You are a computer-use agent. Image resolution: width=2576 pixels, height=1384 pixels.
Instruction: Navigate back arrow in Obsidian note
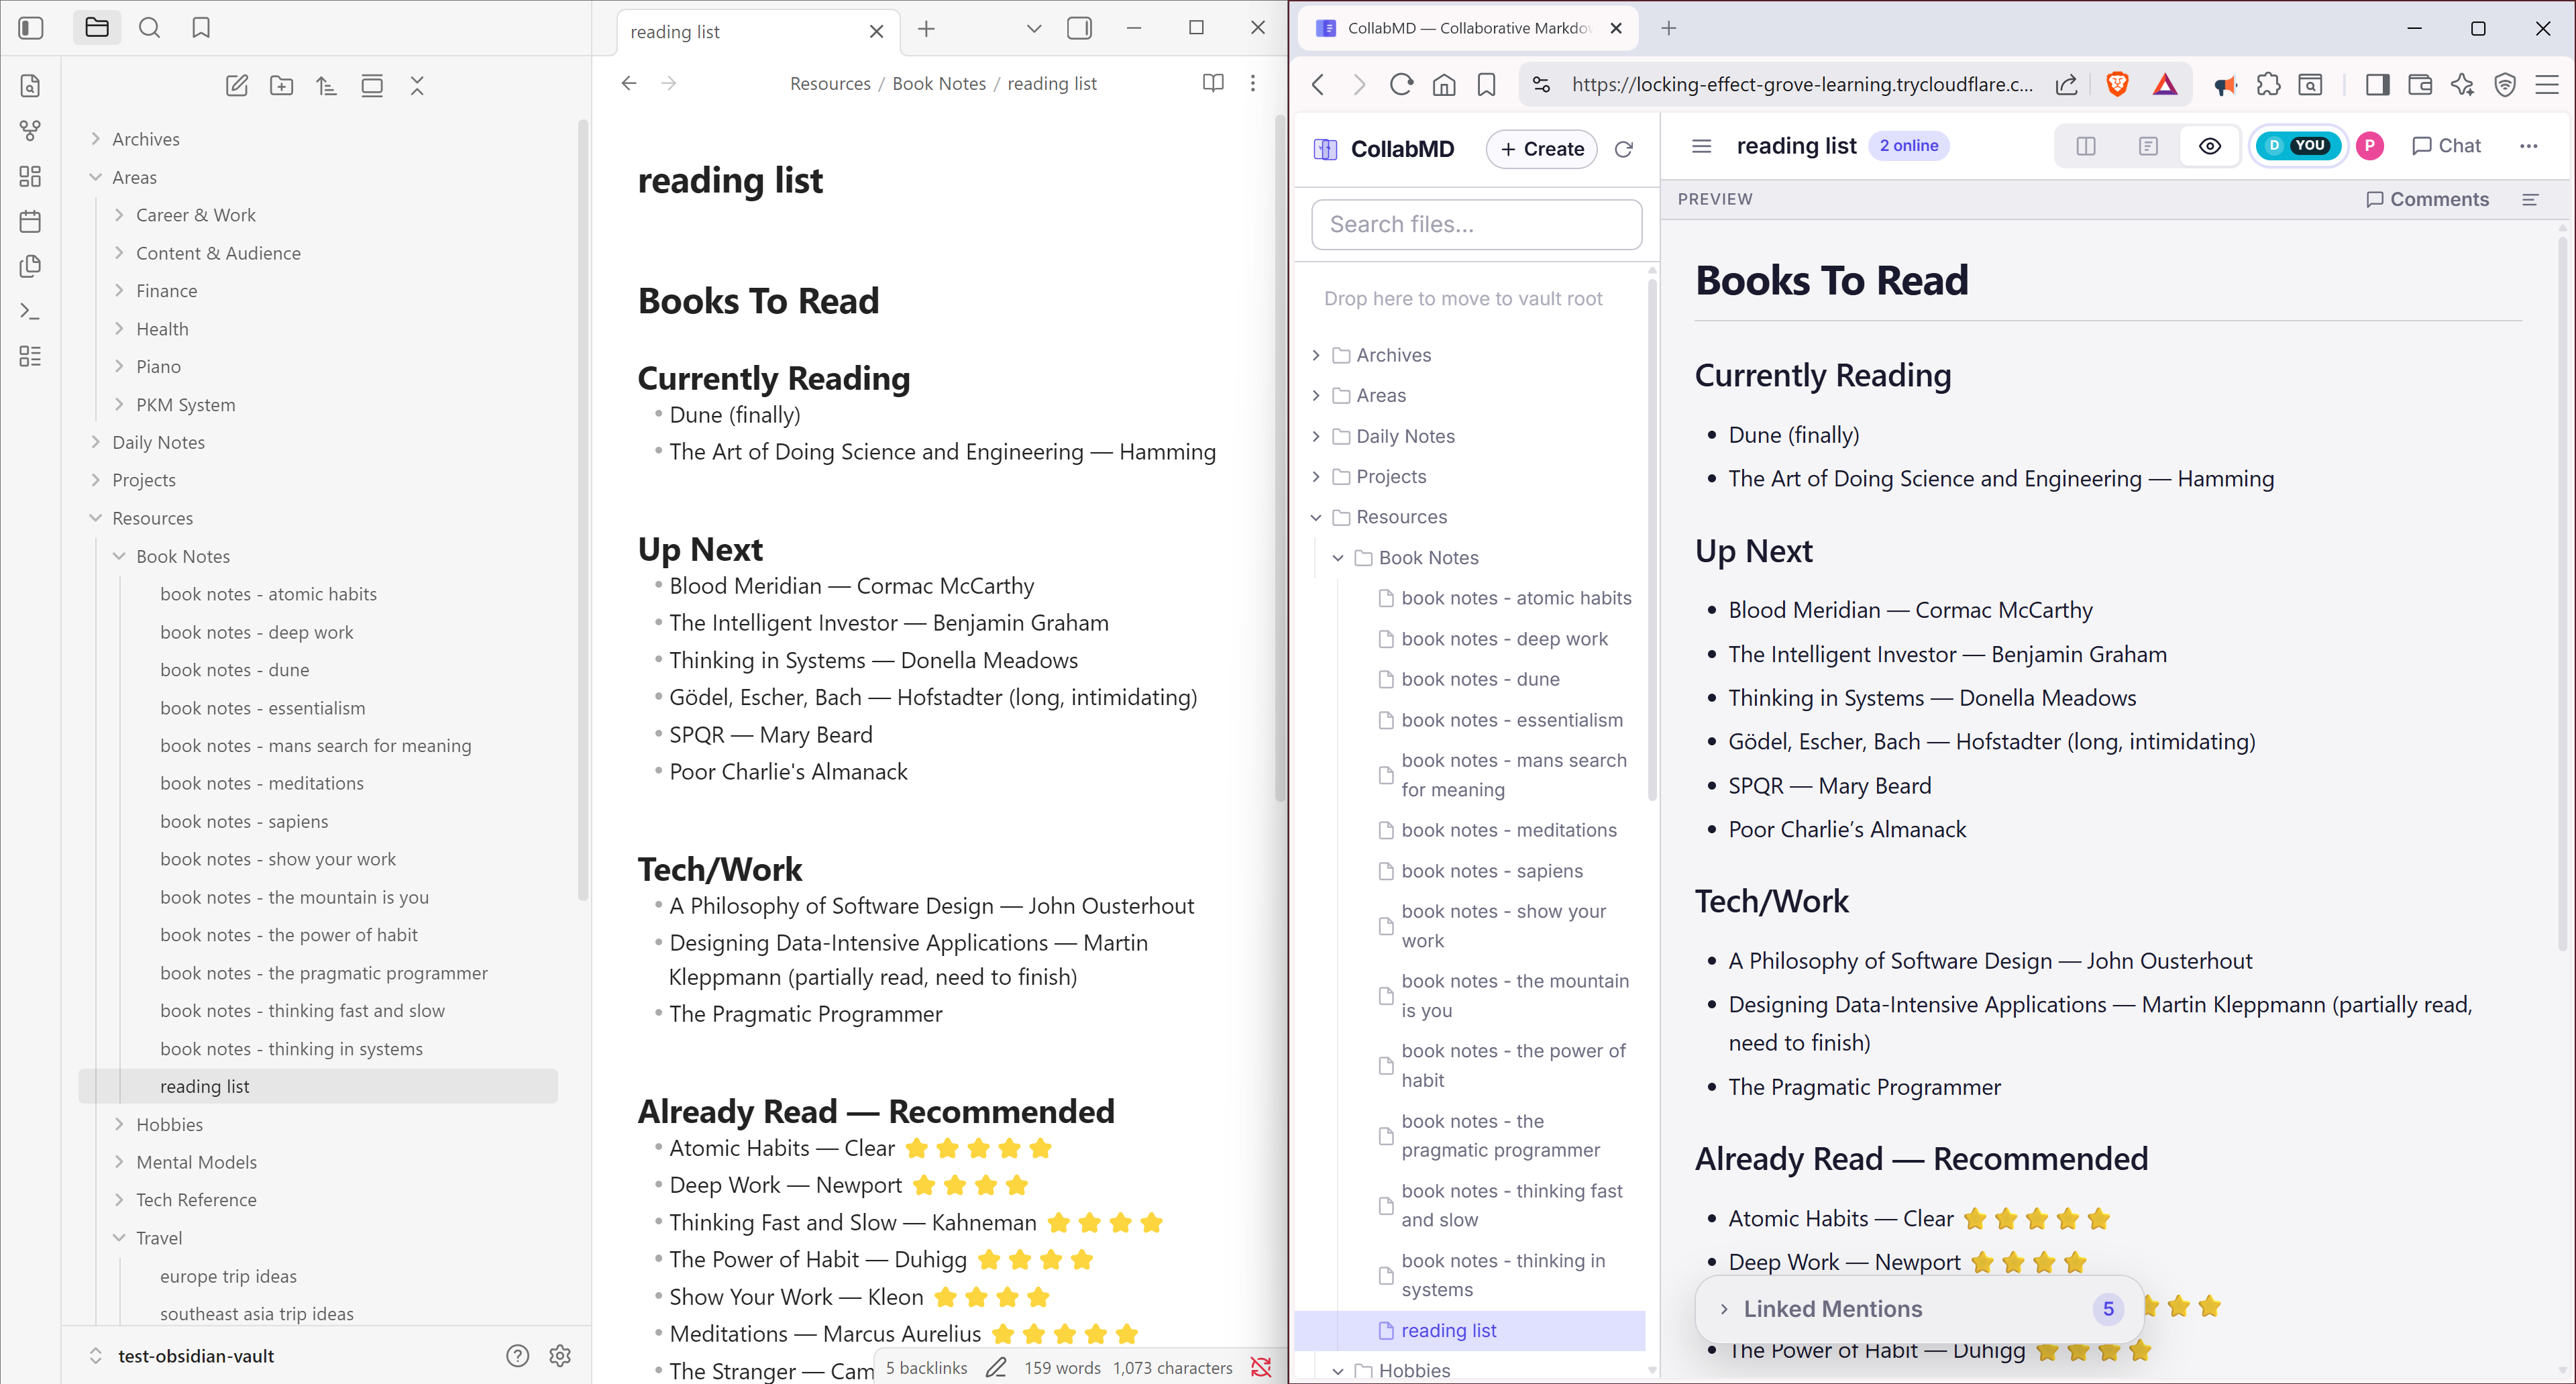tap(629, 83)
